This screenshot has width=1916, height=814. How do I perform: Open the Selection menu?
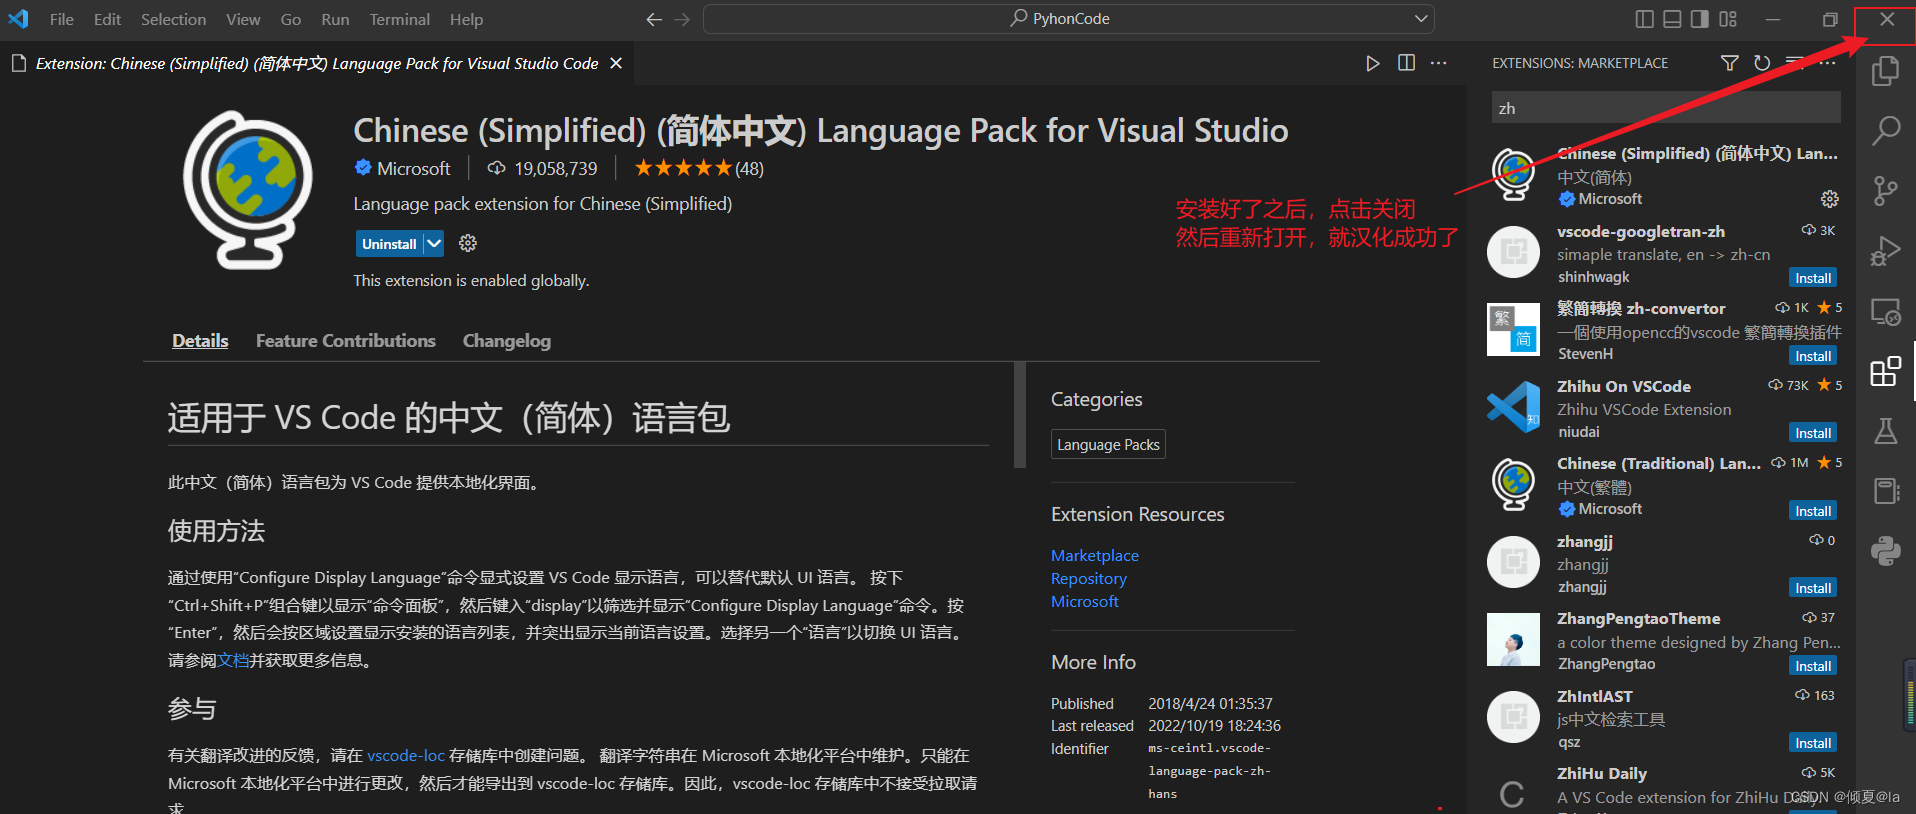(173, 19)
